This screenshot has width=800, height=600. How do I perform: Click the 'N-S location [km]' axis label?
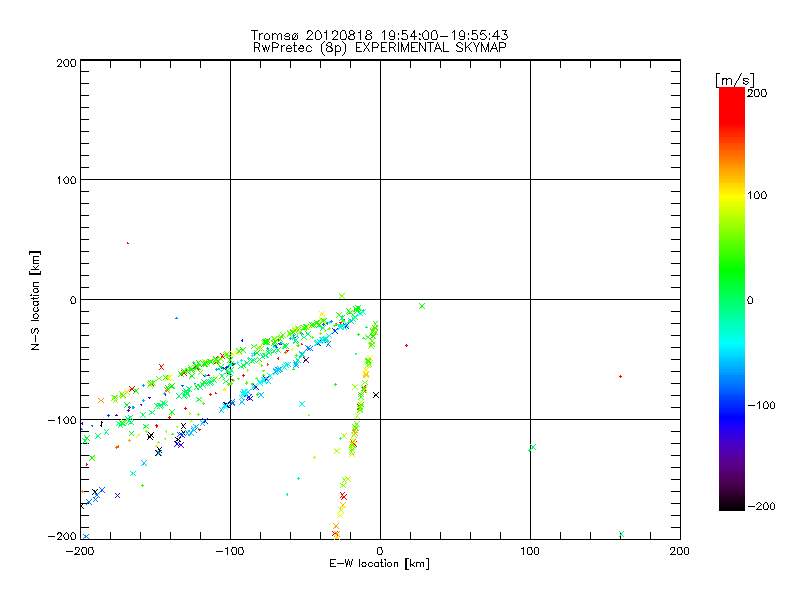pyautogui.click(x=35, y=300)
